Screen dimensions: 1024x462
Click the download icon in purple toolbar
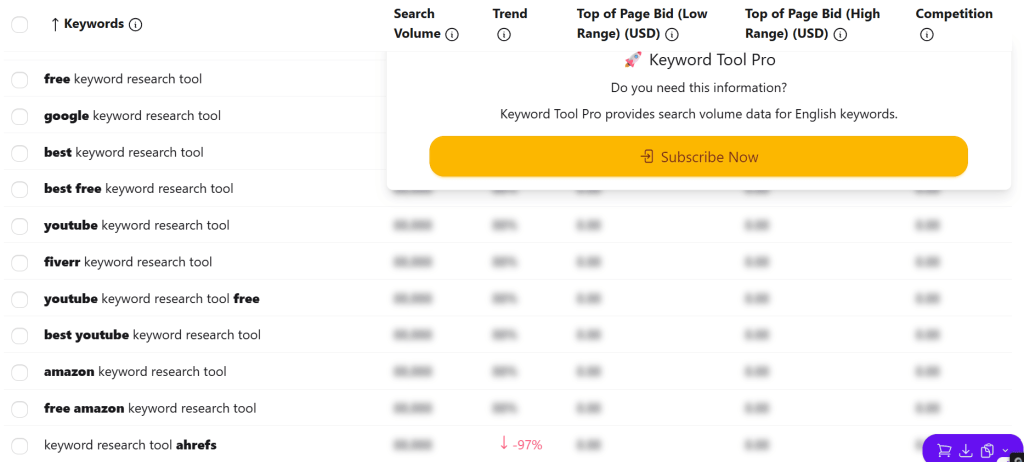pyautogui.click(x=966, y=450)
